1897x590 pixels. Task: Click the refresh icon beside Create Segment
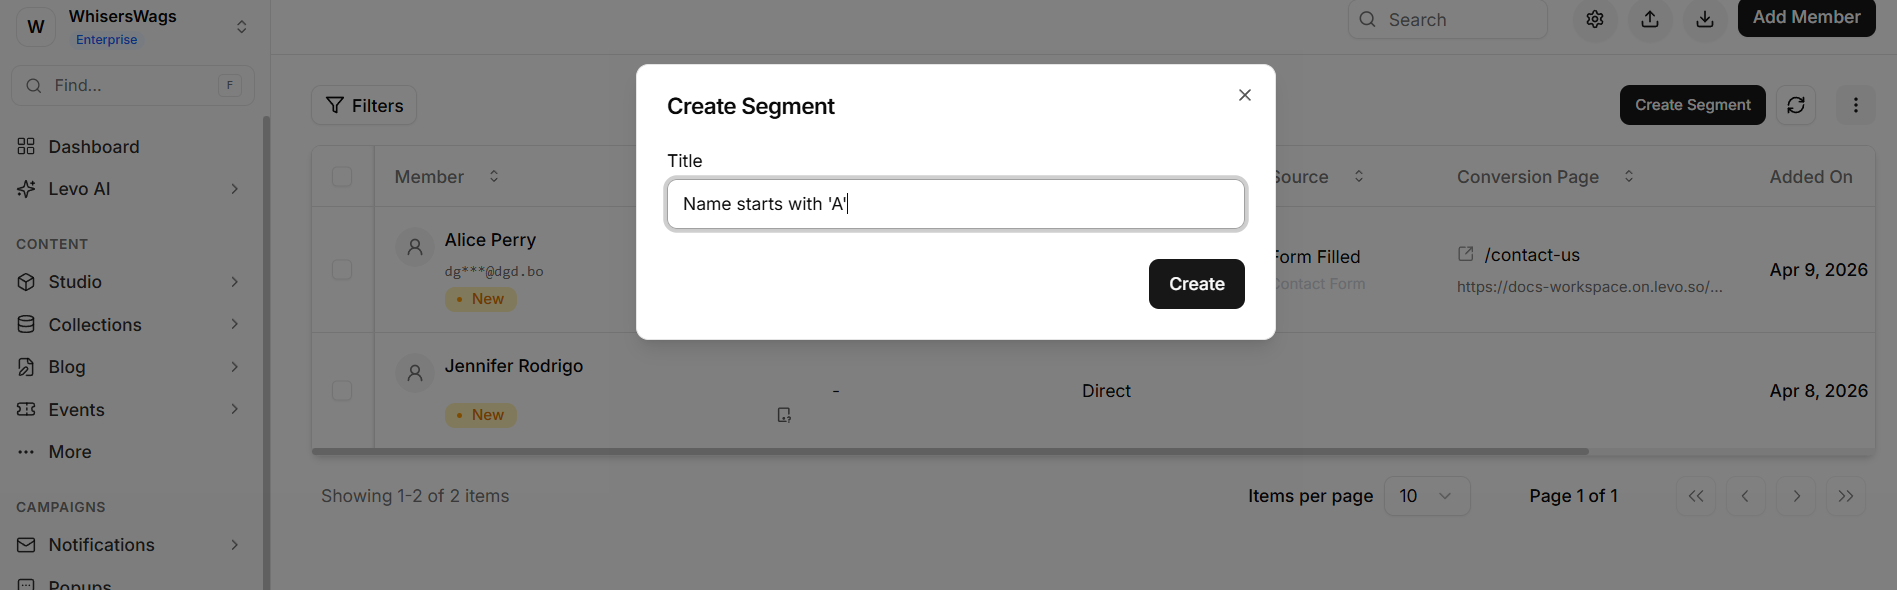click(x=1795, y=105)
